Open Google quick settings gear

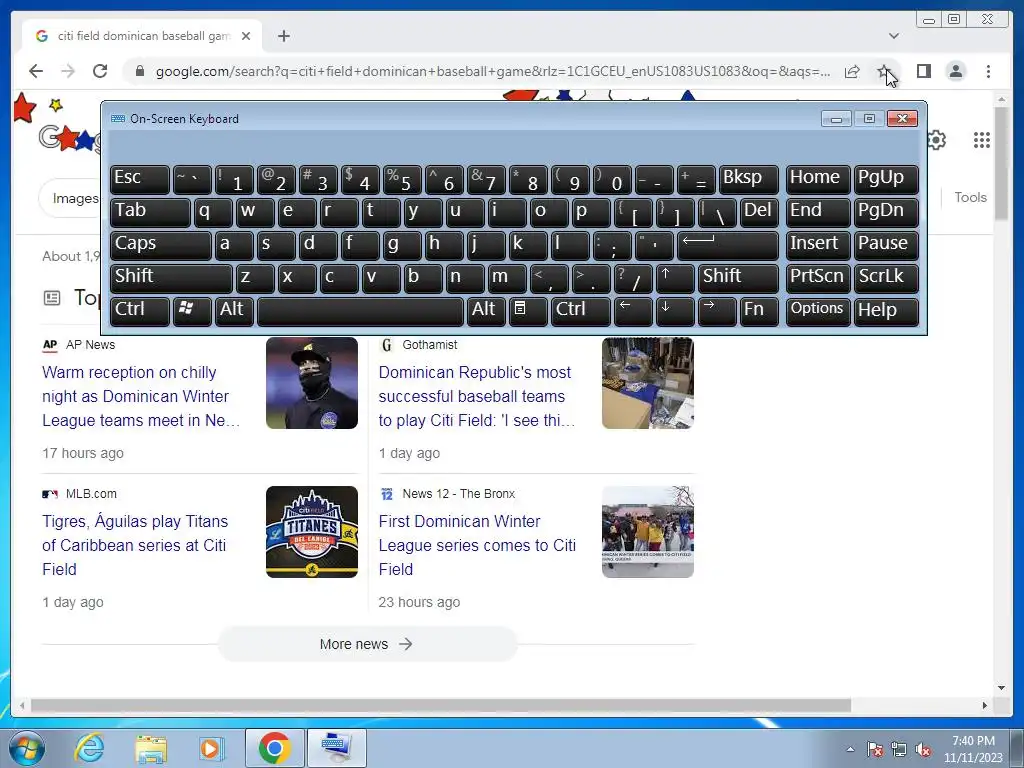click(x=936, y=140)
